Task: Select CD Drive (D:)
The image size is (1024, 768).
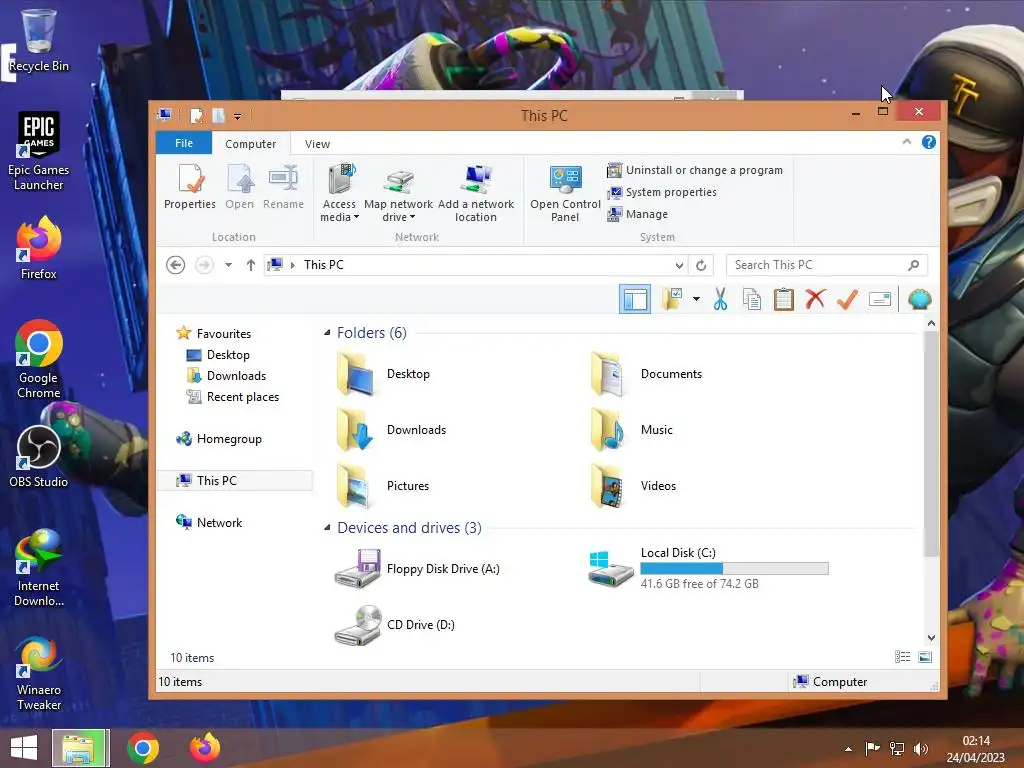Action: tap(394, 625)
